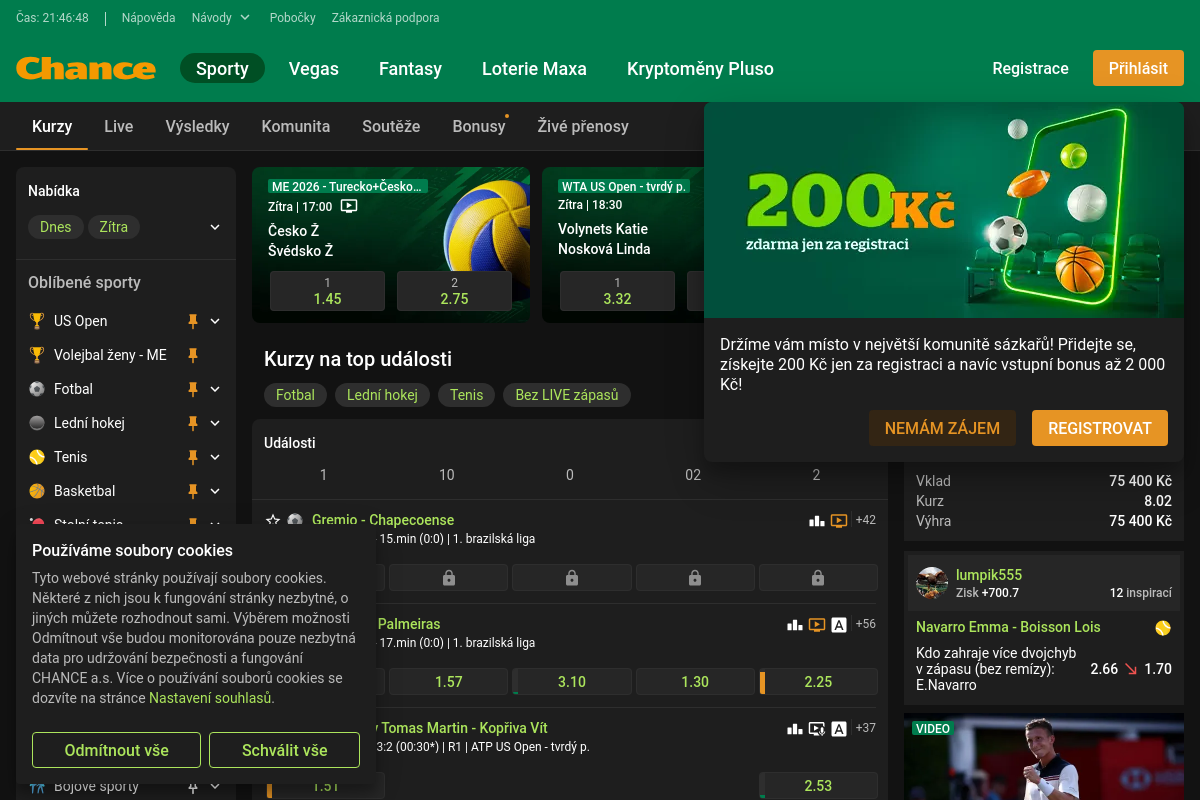Click the TV stream icon on Česko Ž card
1200x800 pixels.
pos(349,207)
